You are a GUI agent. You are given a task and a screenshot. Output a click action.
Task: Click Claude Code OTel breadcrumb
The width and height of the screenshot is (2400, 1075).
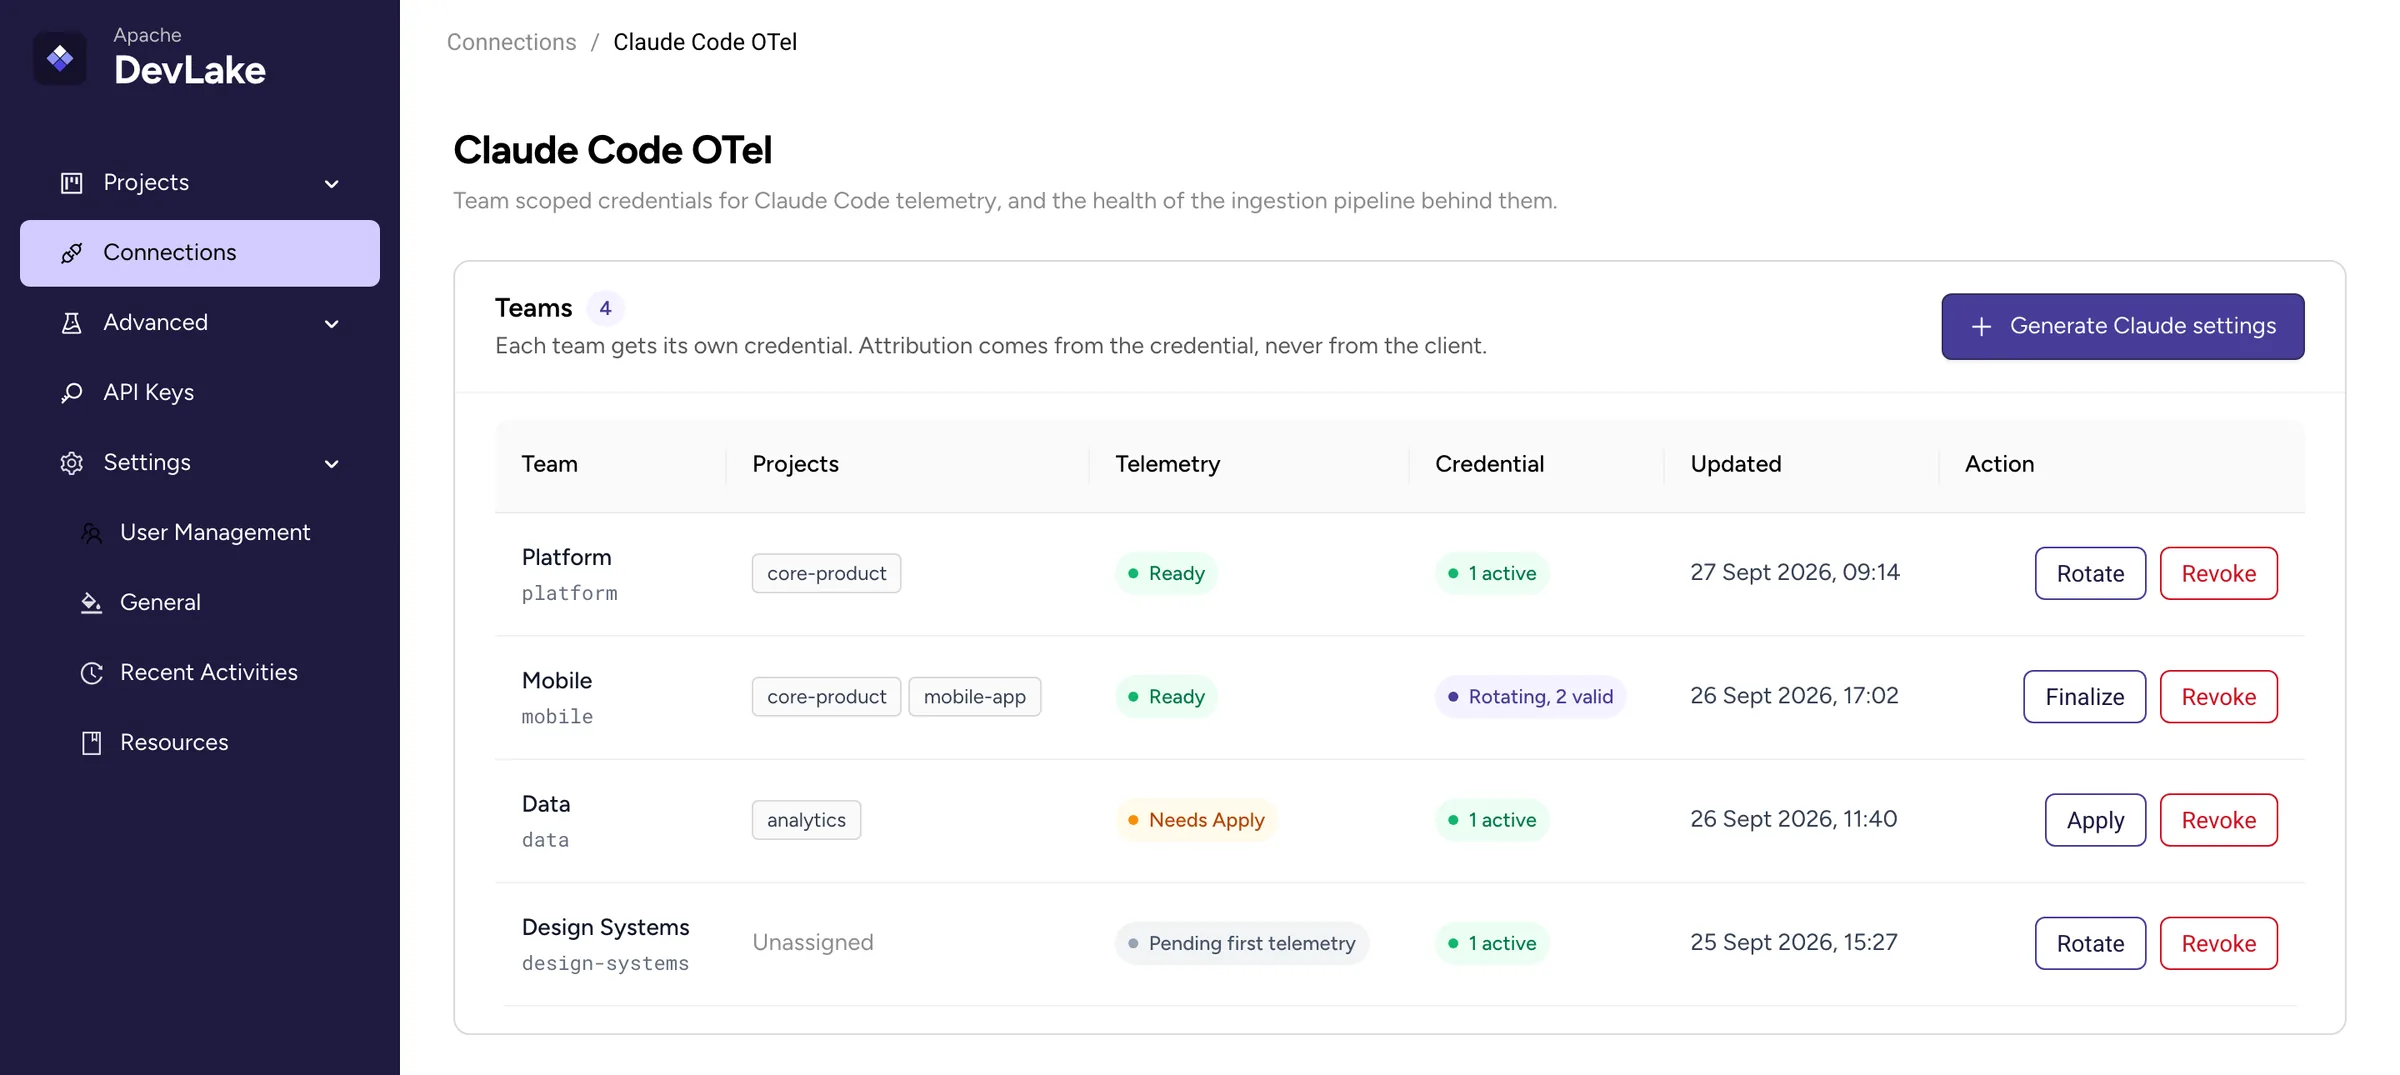pos(705,42)
